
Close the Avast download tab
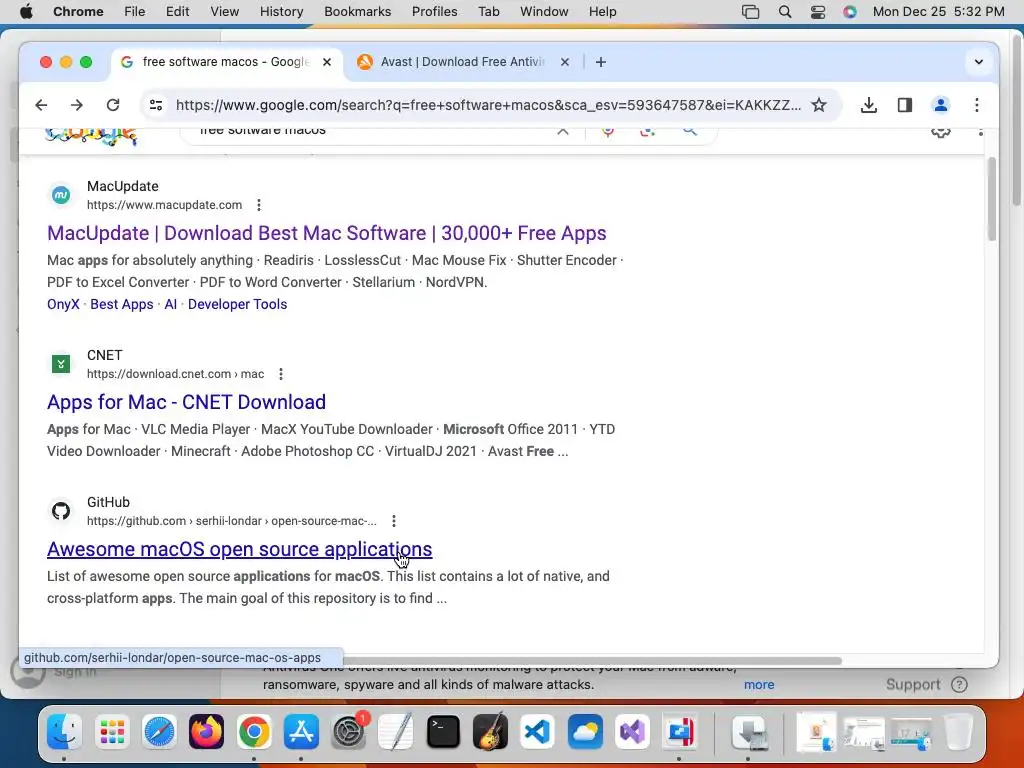[x=565, y=62]
